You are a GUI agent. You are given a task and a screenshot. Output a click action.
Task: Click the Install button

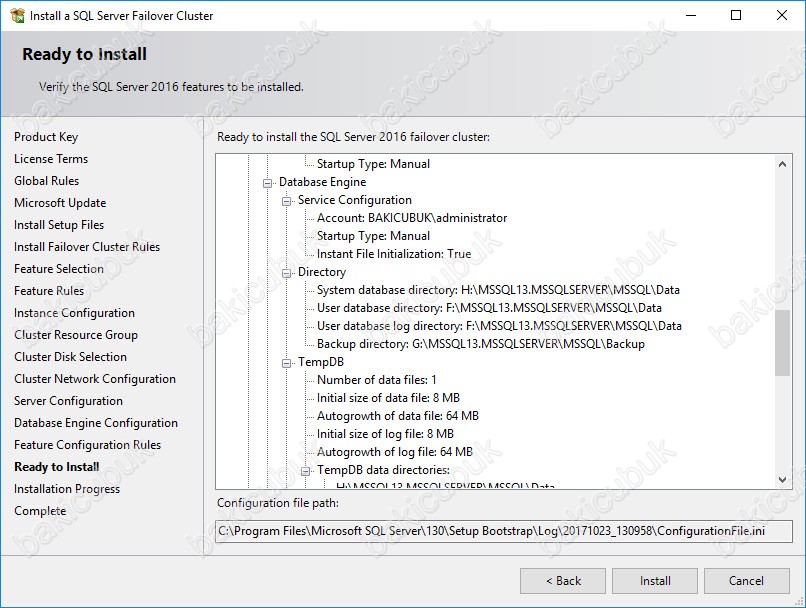coord(655,581)
